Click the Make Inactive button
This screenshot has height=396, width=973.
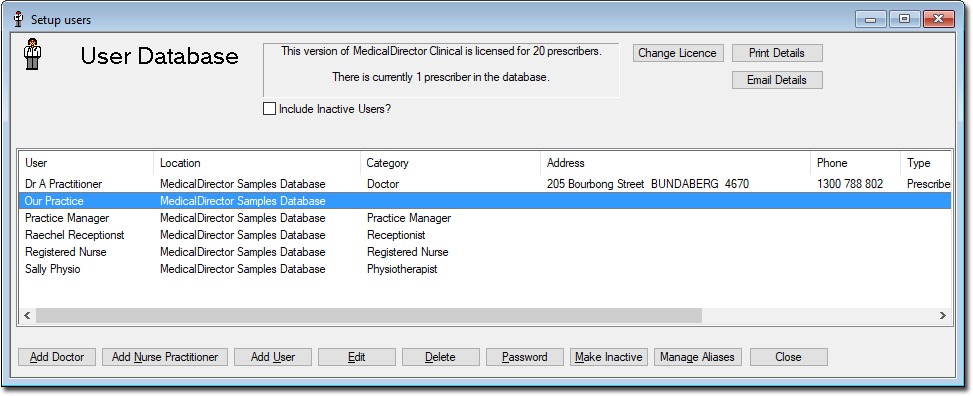(609, 357)
